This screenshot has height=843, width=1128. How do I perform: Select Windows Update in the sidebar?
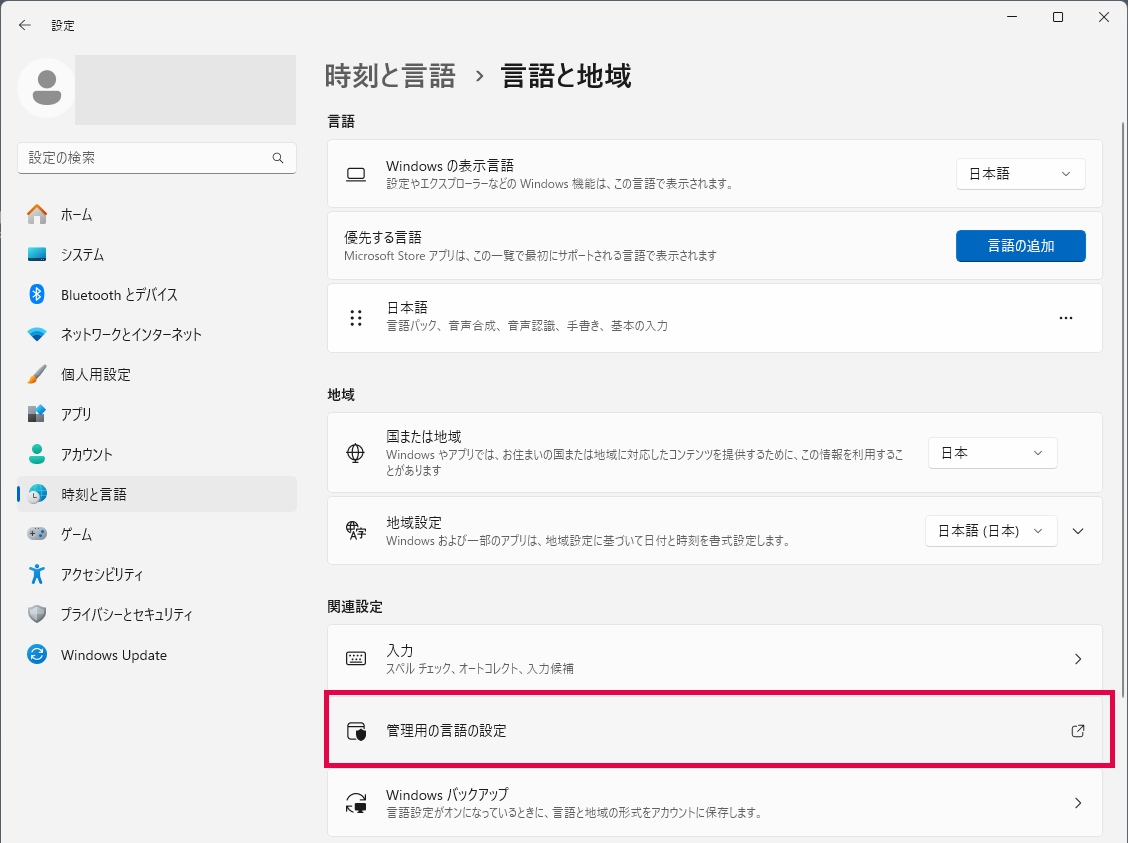113,655
